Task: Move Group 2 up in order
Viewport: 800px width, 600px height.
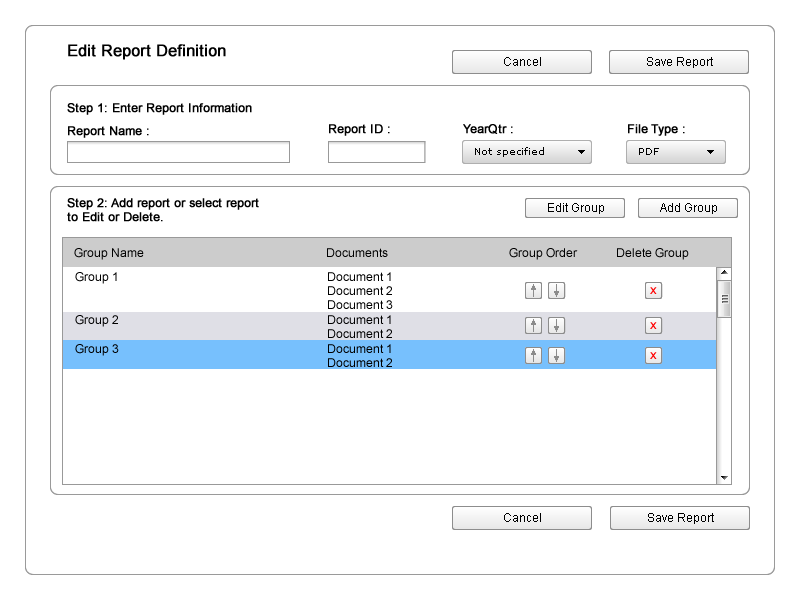Action: [534, 326]
